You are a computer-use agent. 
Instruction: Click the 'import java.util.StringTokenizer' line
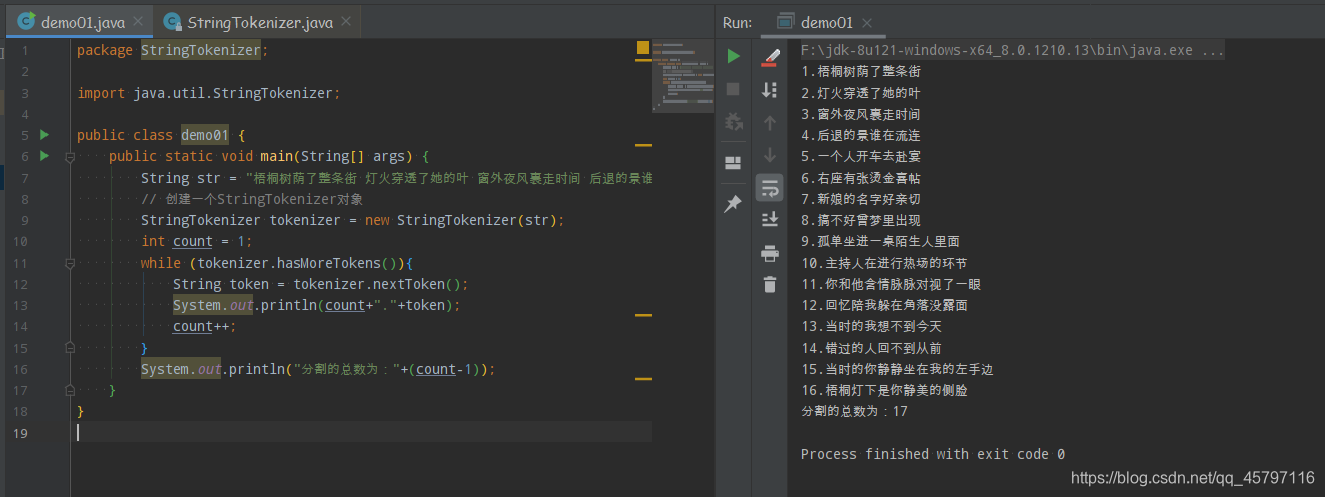click(209, 93)
